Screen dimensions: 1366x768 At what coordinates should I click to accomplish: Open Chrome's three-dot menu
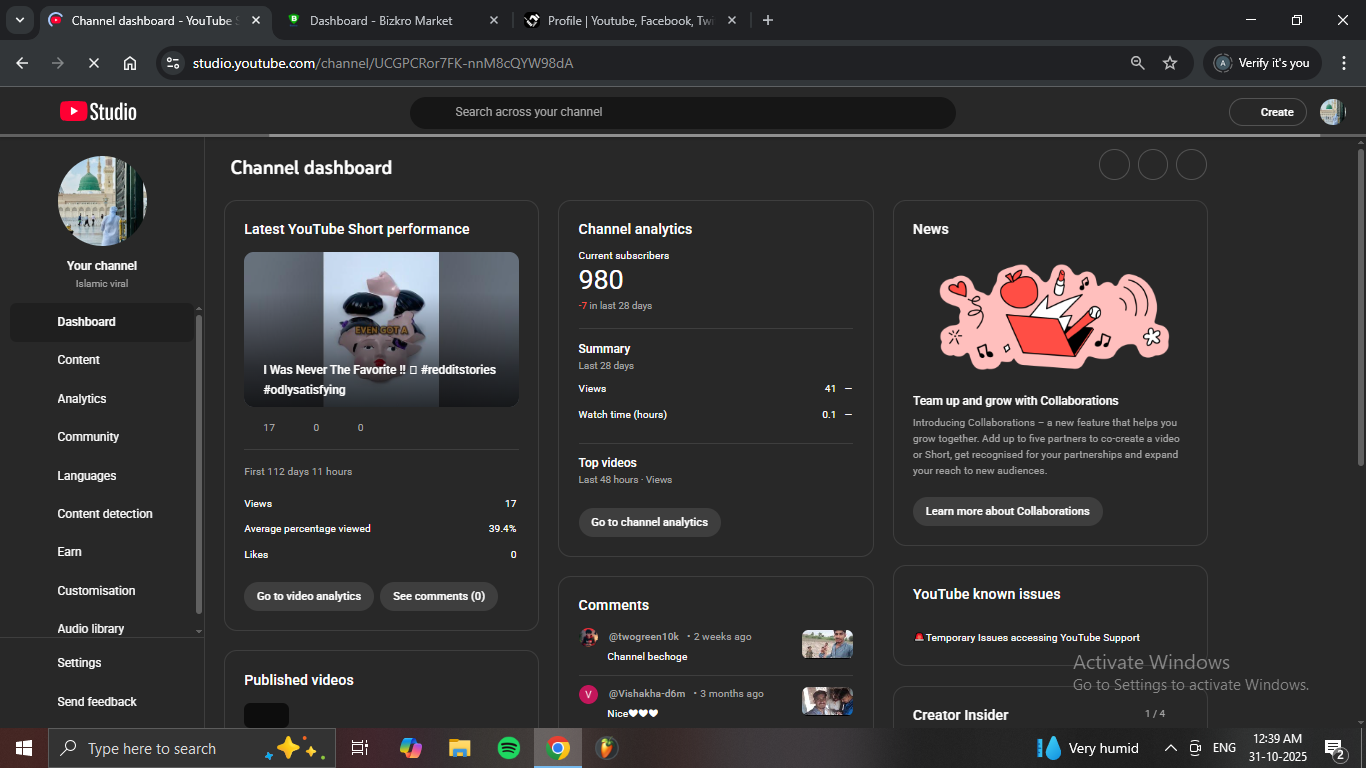point(1344,63)
